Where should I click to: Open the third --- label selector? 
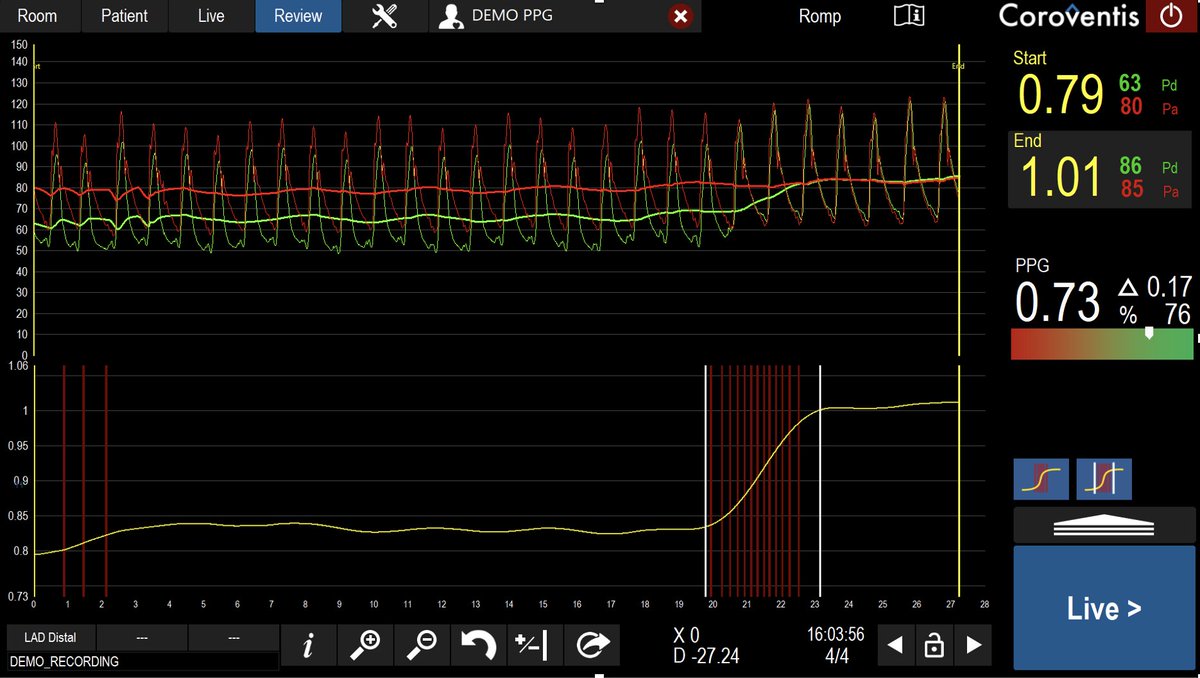tap(233, 638)
